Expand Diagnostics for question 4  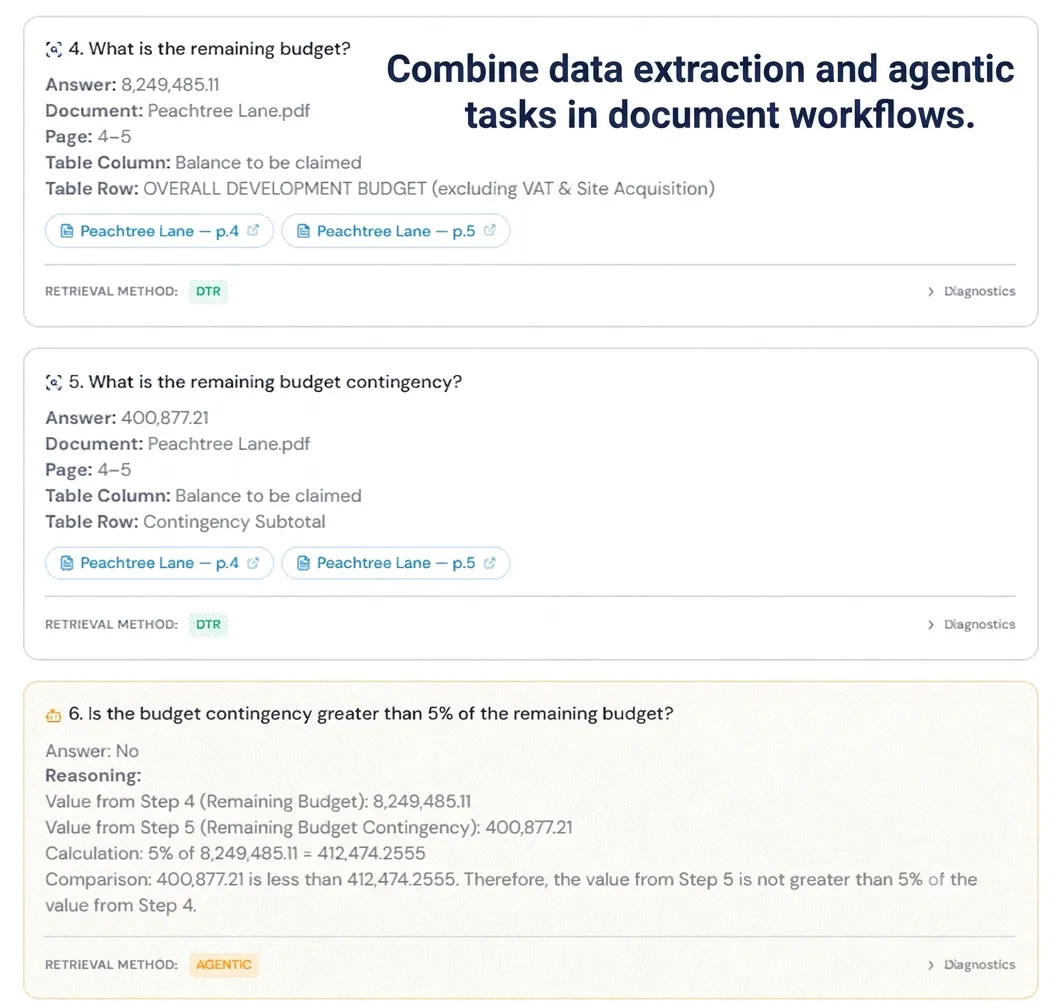971,292
